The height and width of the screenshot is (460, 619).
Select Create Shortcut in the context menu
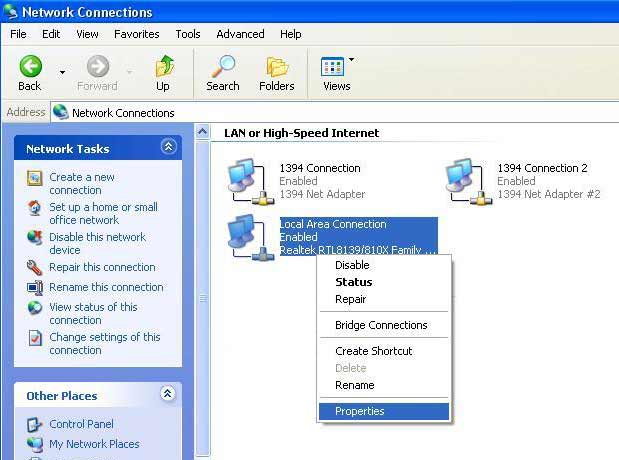click(385, 351)
